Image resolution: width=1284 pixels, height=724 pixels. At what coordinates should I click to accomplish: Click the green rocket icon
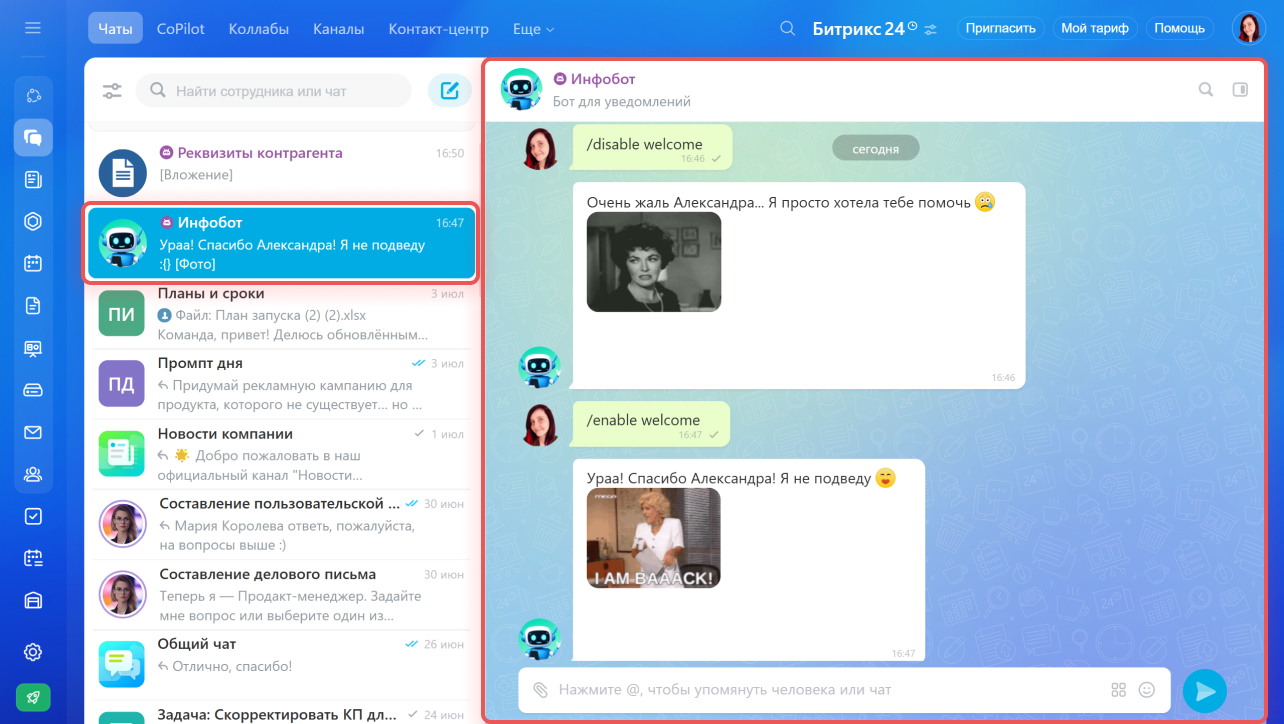[x=33, y=697]
